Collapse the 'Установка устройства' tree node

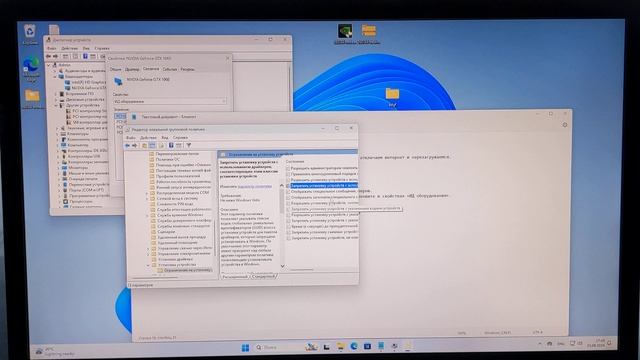[x=148, y=265]
